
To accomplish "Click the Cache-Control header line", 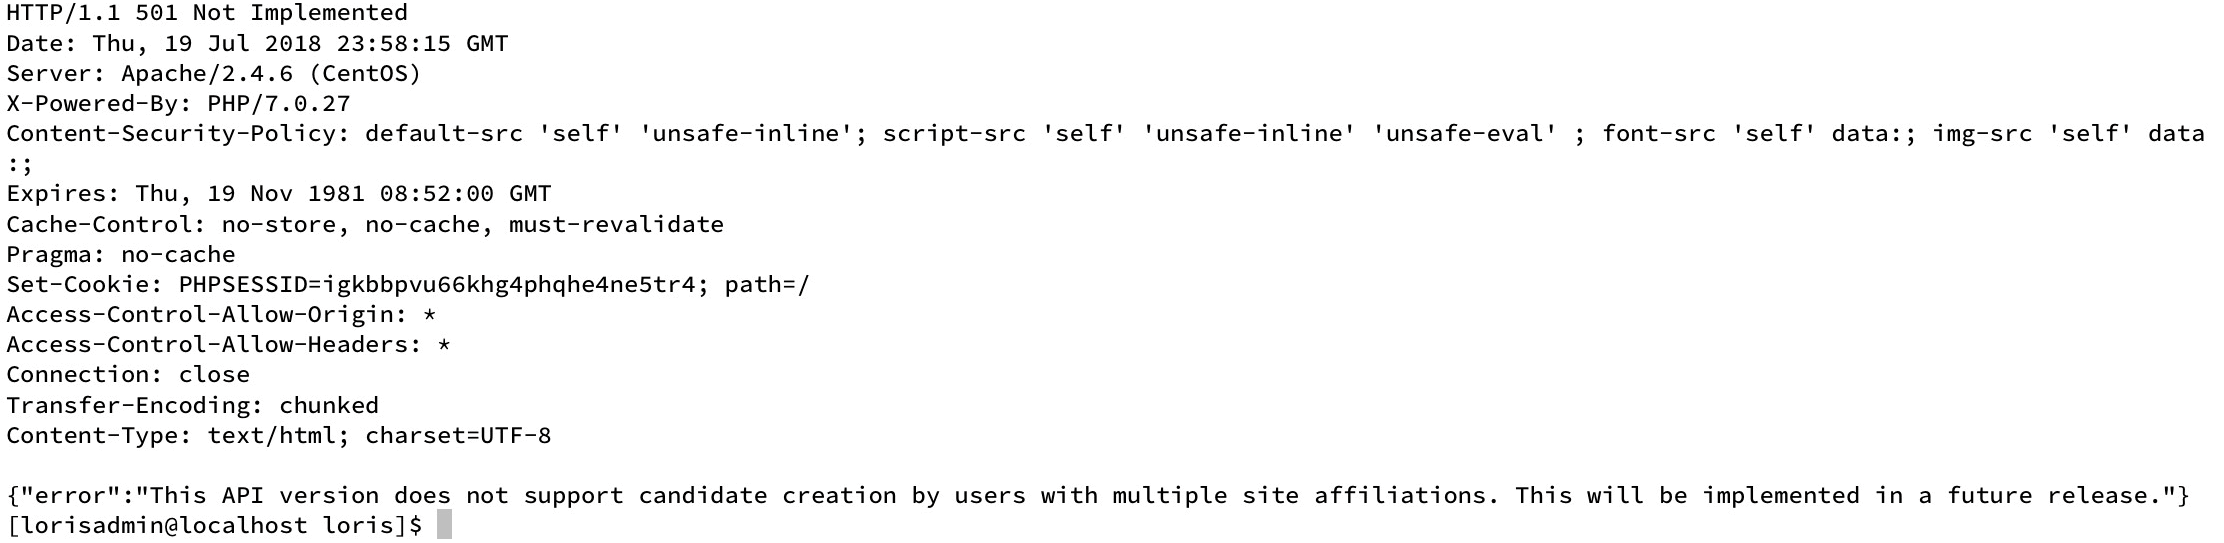I will point(365,224).
